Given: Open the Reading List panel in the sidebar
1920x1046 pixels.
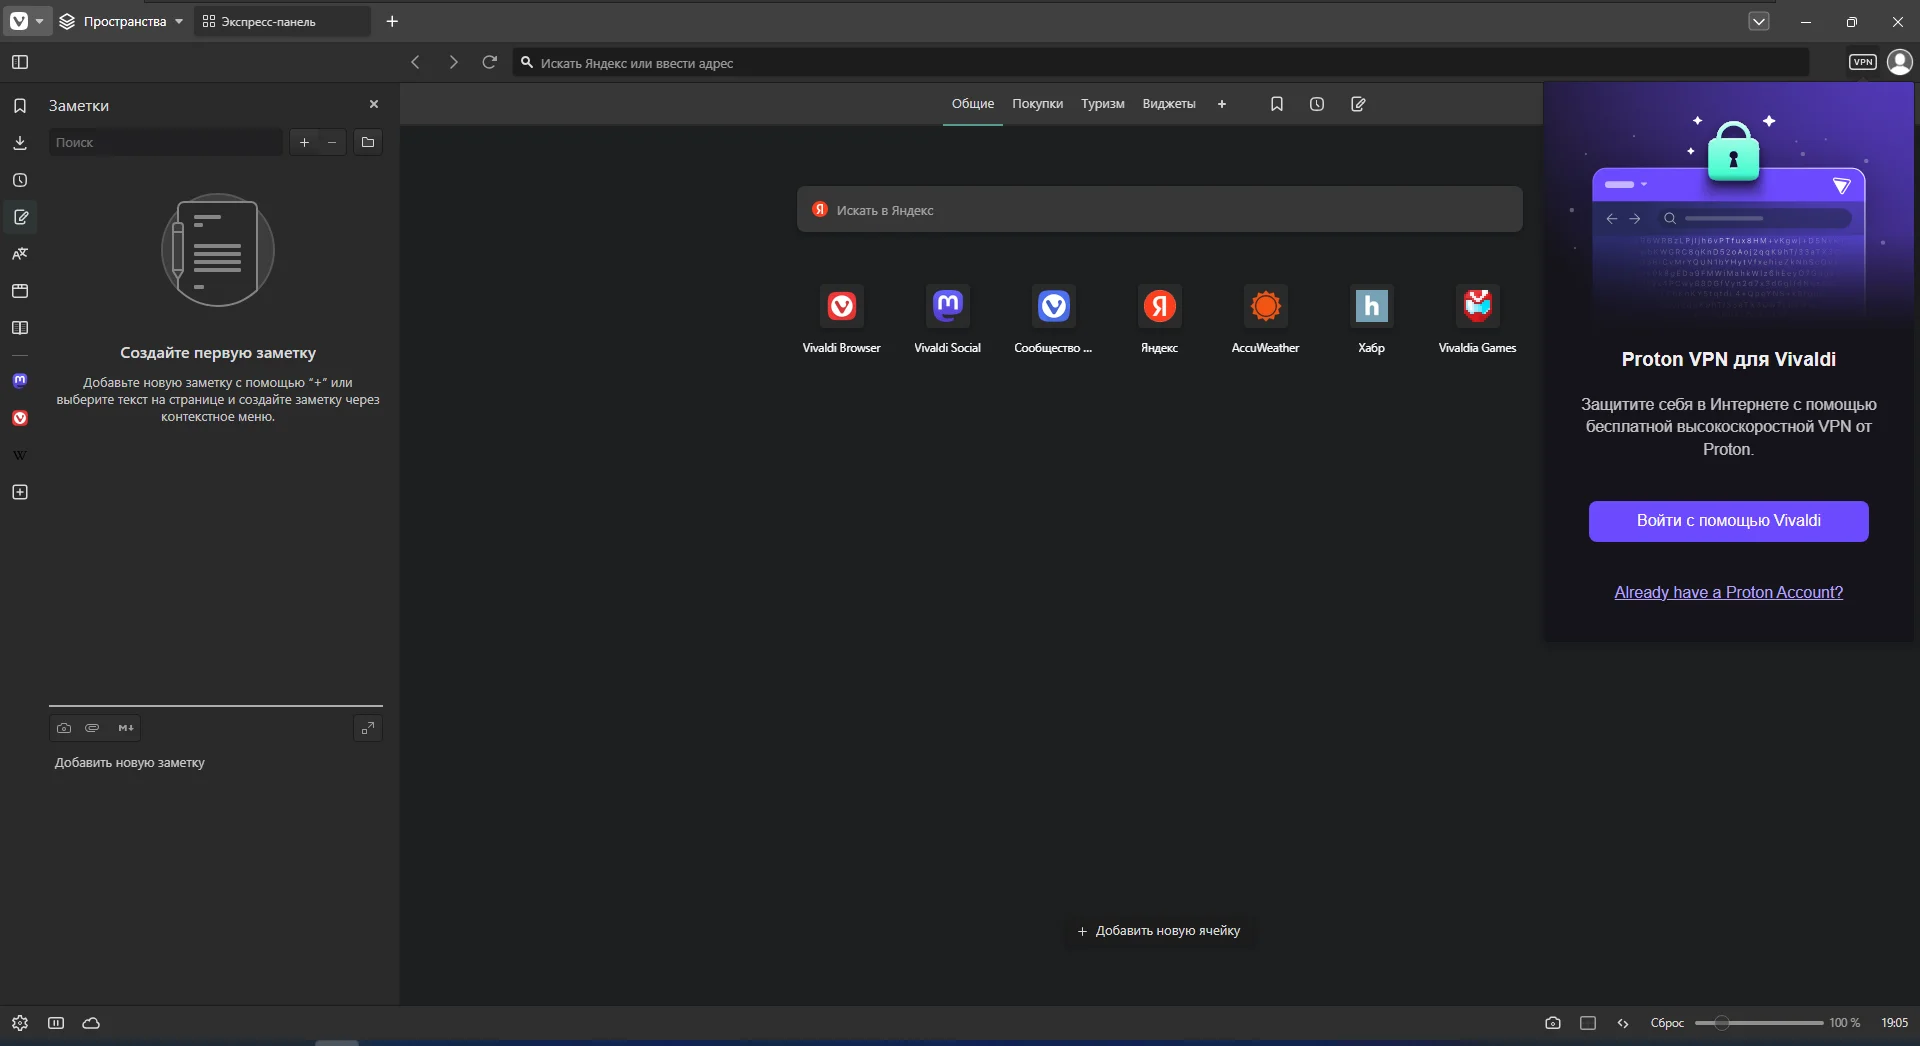Looking at the screenshot, I should (20, 328).
